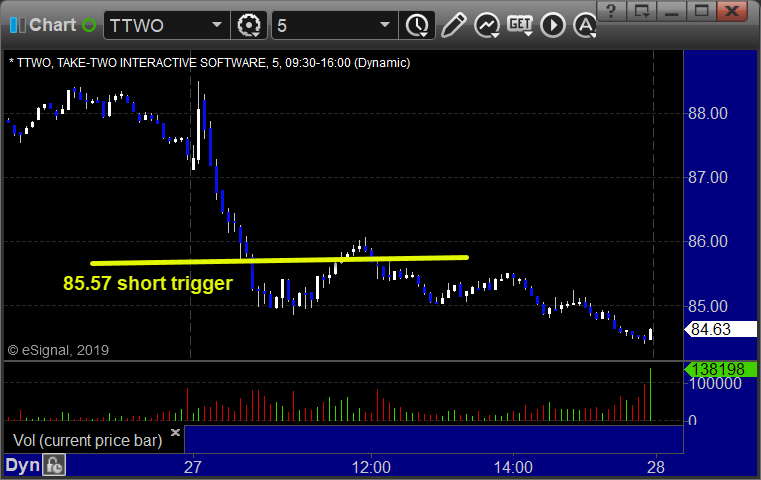This screenshot has height=480, width=761.
Task: Click the GET advanced tools icon
Action: coord(520,25)
